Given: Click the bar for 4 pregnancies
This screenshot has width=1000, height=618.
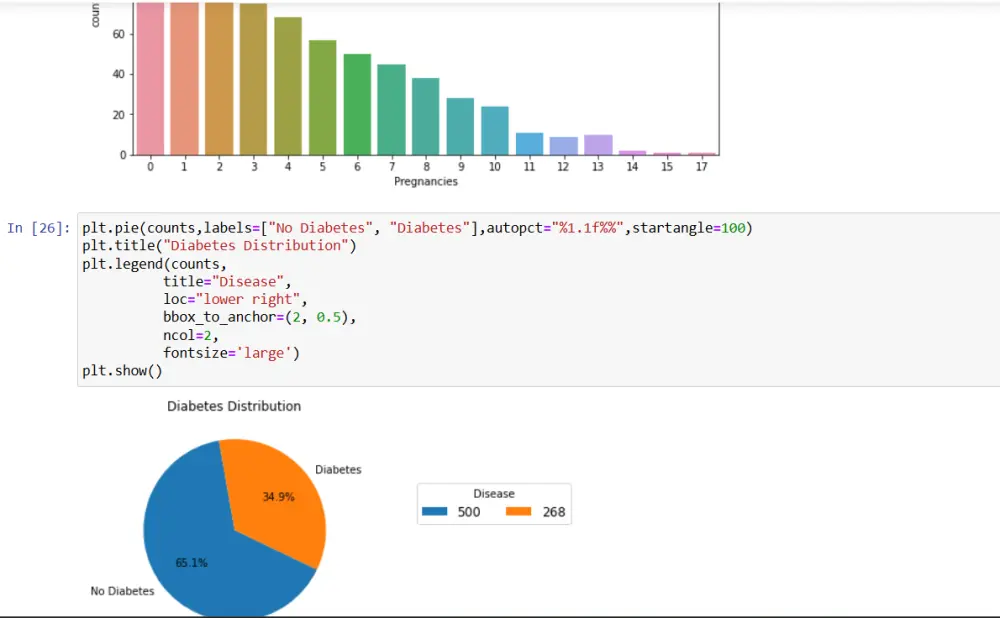Looking at the screenshot, I should tap(288, 86).
